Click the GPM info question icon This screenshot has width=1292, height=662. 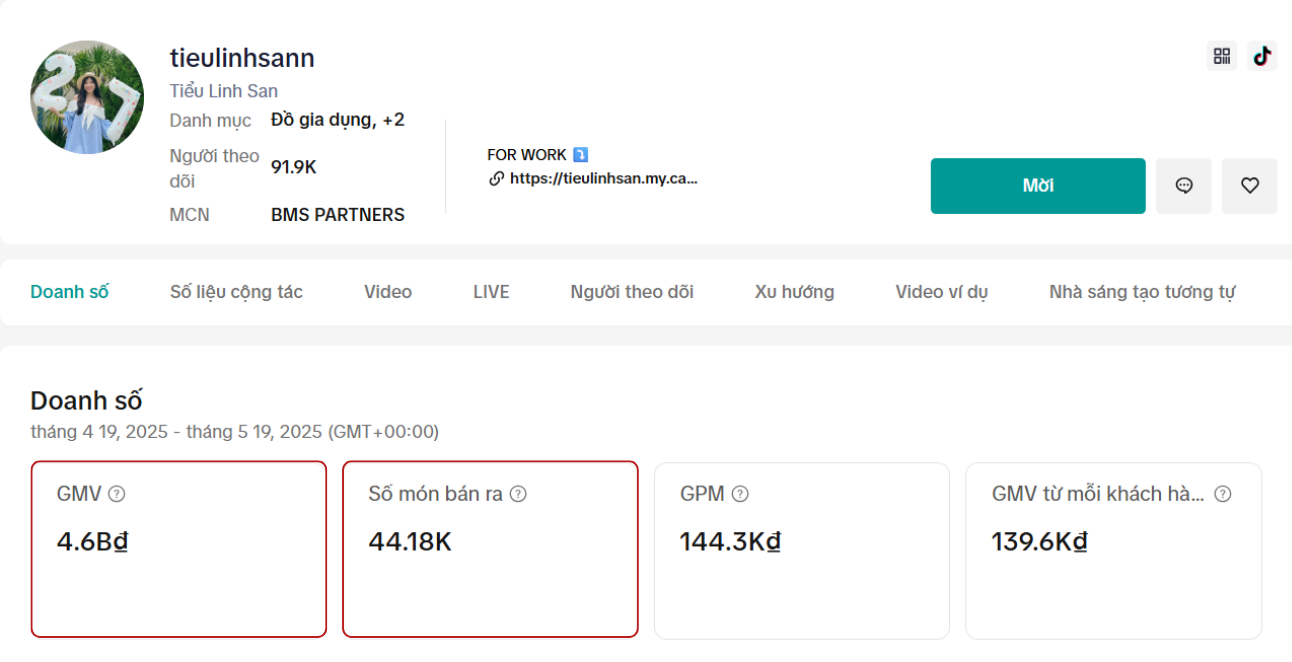tap(740, 494)
